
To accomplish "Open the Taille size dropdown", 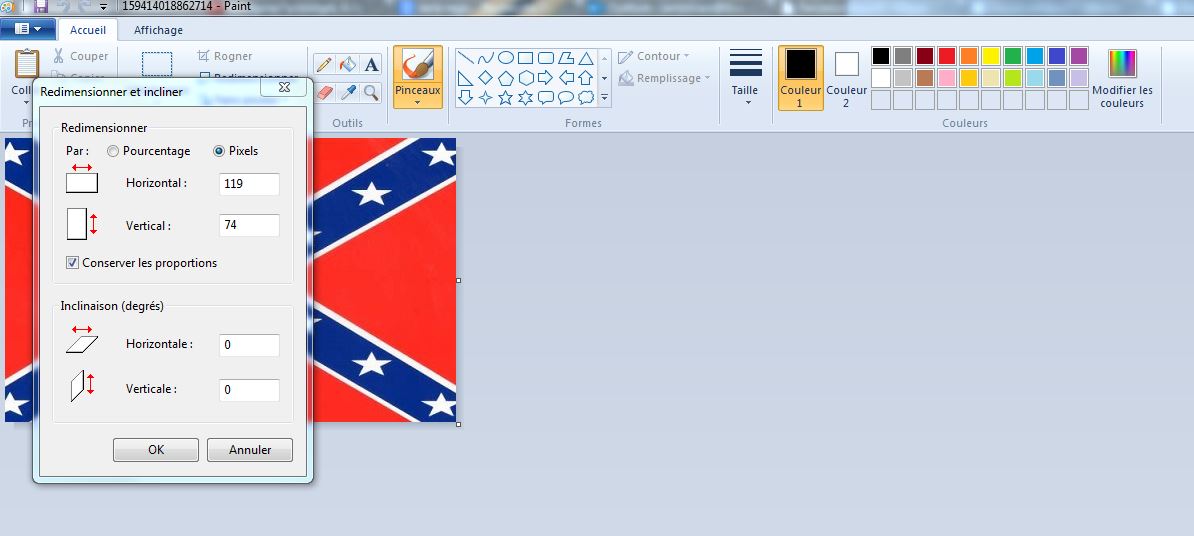I will tap(745, 92).
